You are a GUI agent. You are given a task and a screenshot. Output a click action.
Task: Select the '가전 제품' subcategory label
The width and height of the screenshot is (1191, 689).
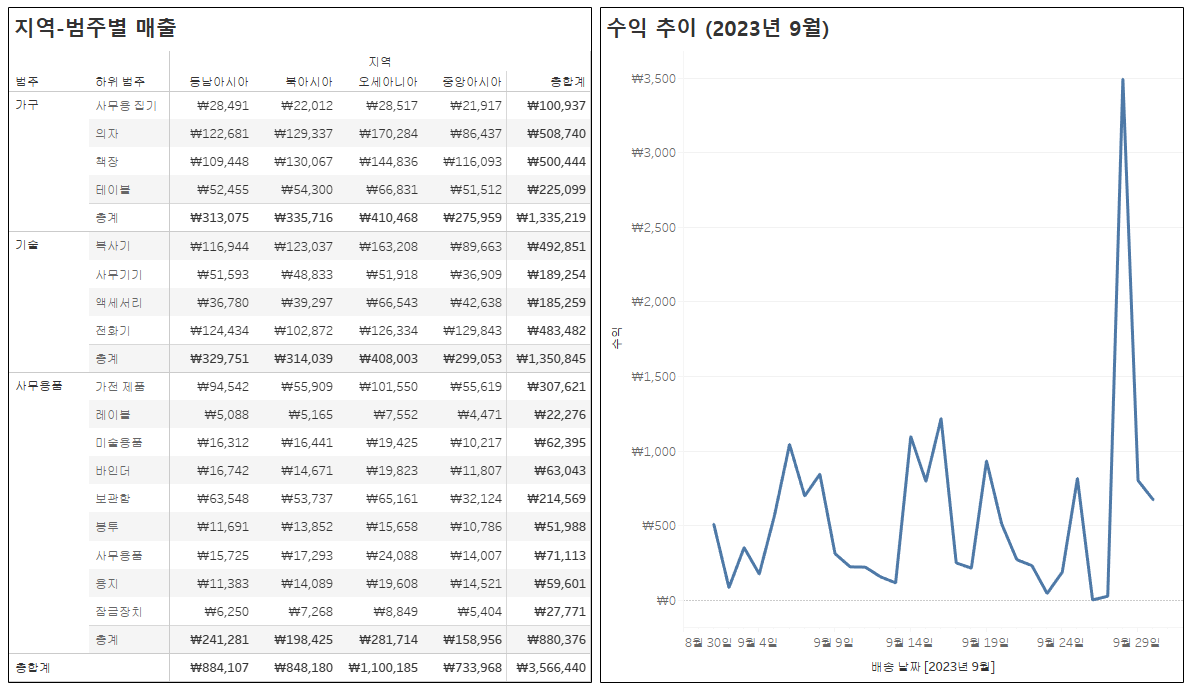tap(120, 387)
